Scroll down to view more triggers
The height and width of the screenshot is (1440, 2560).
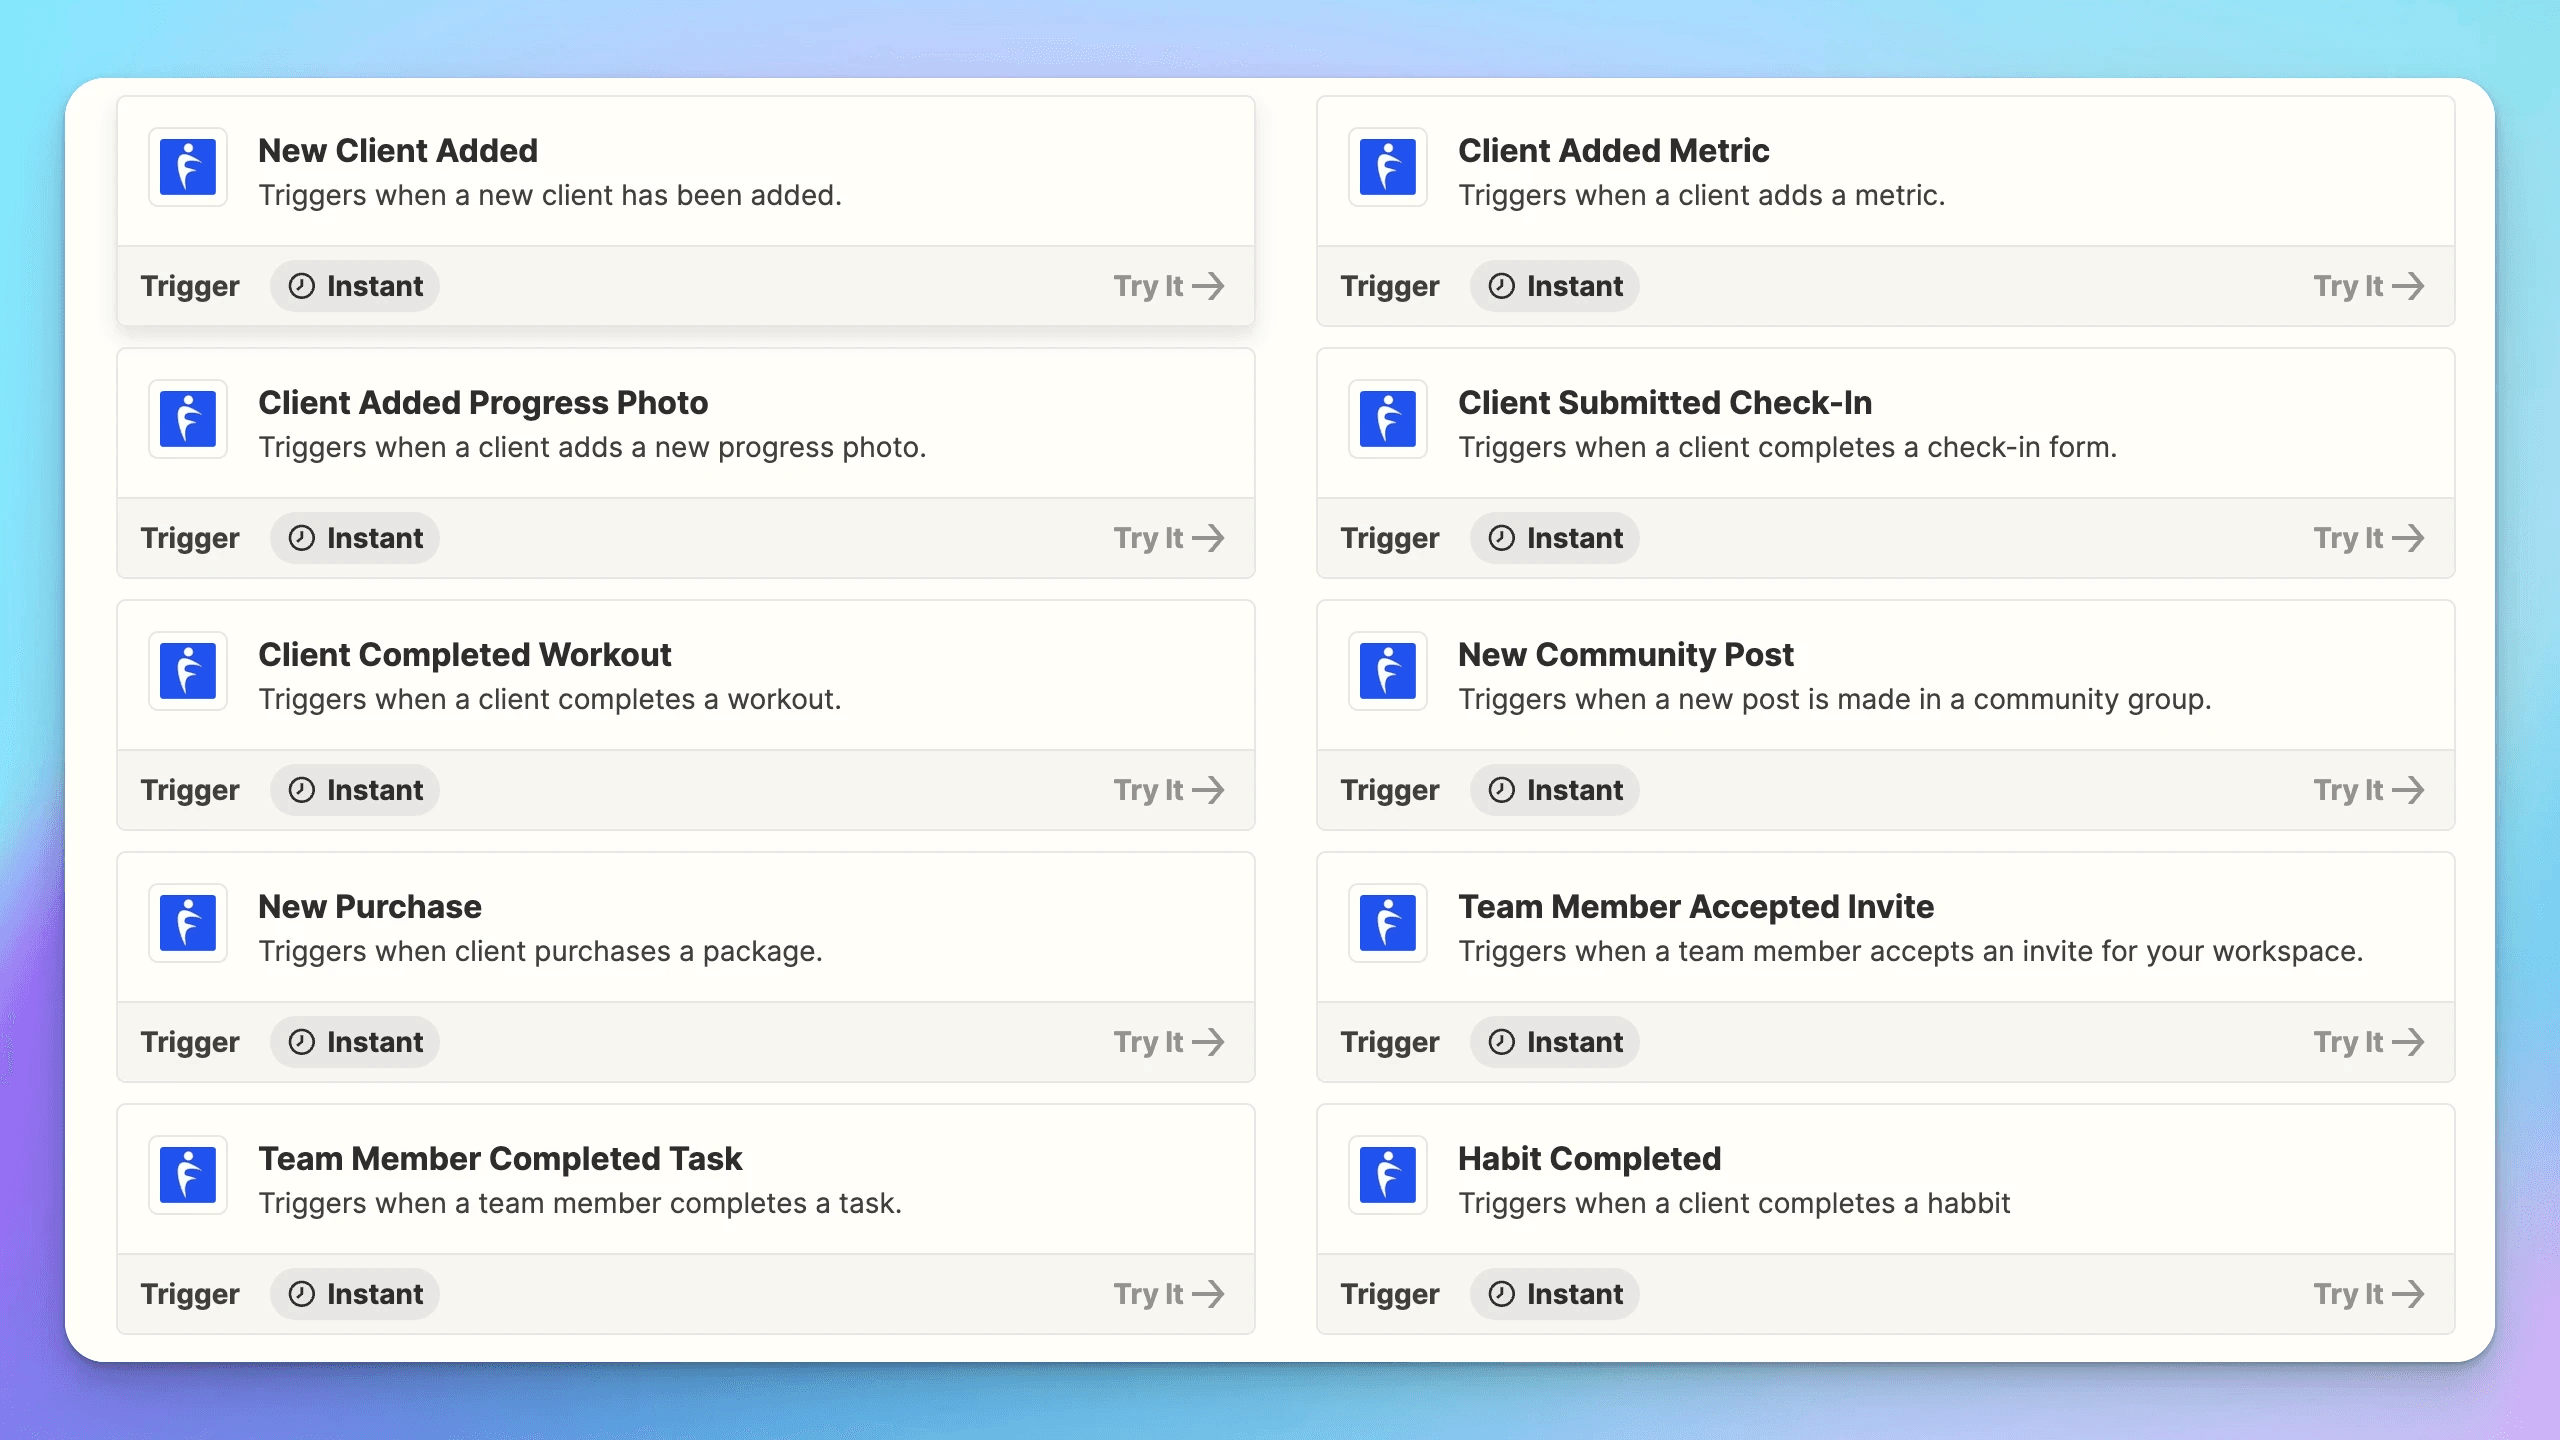(1280, 1336)
